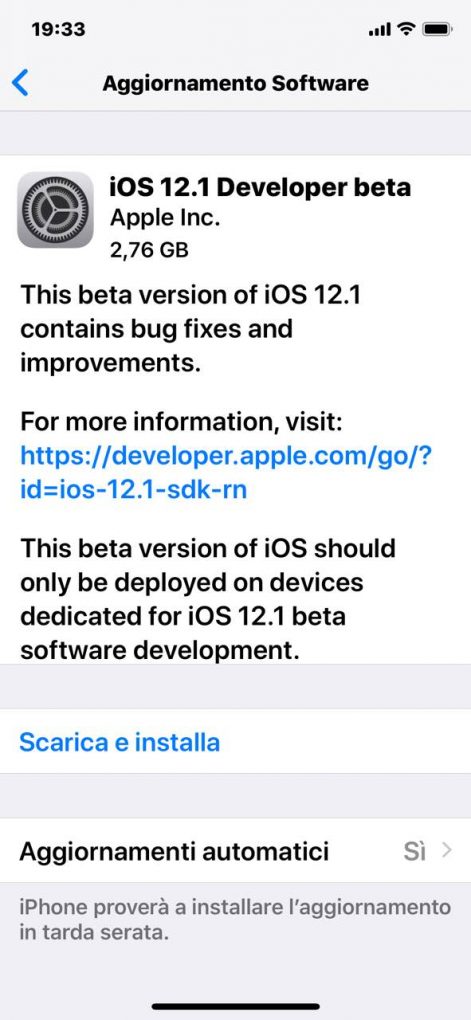Open Aggiornamenti automatici settings row
Screen dimensions: 471x1020
point(236,851)
